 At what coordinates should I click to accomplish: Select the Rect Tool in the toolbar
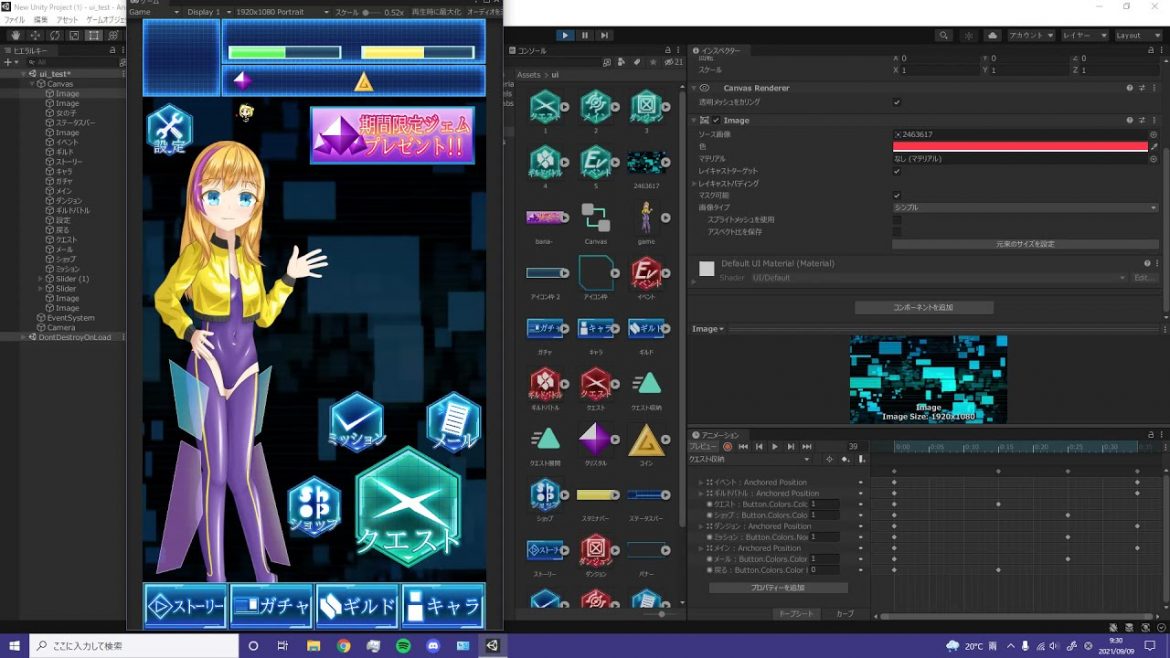point(93,35)
